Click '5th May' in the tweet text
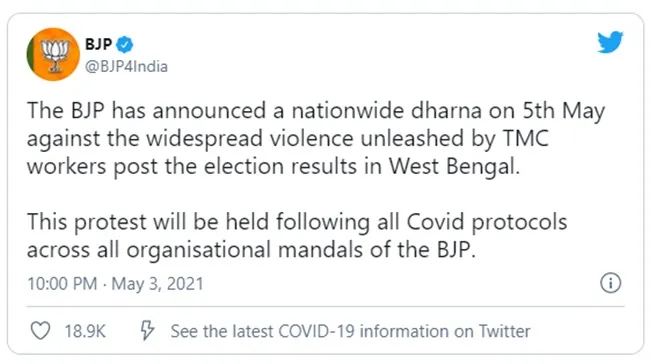 coord(564,111)
